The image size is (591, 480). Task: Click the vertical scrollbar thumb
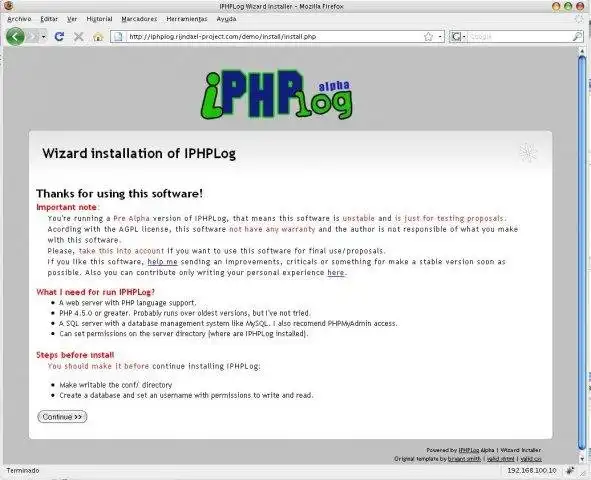click(x=582, y=252)
